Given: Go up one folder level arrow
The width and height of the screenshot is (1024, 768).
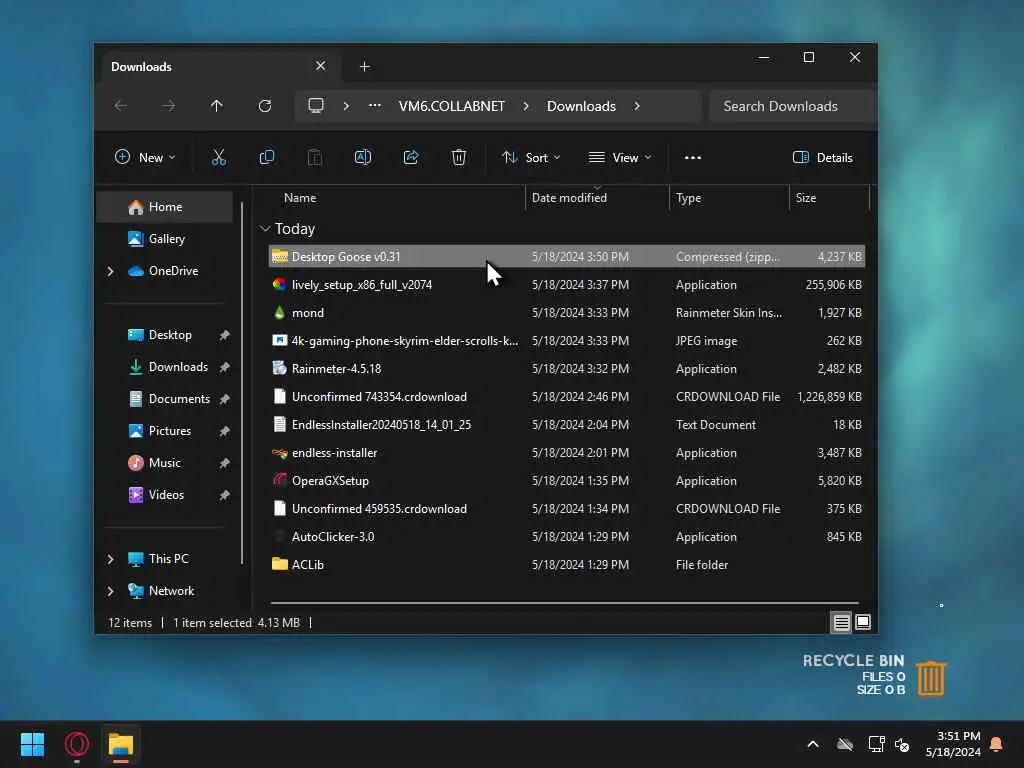Looking at the screenshot, I should click(x=217, y=106).
